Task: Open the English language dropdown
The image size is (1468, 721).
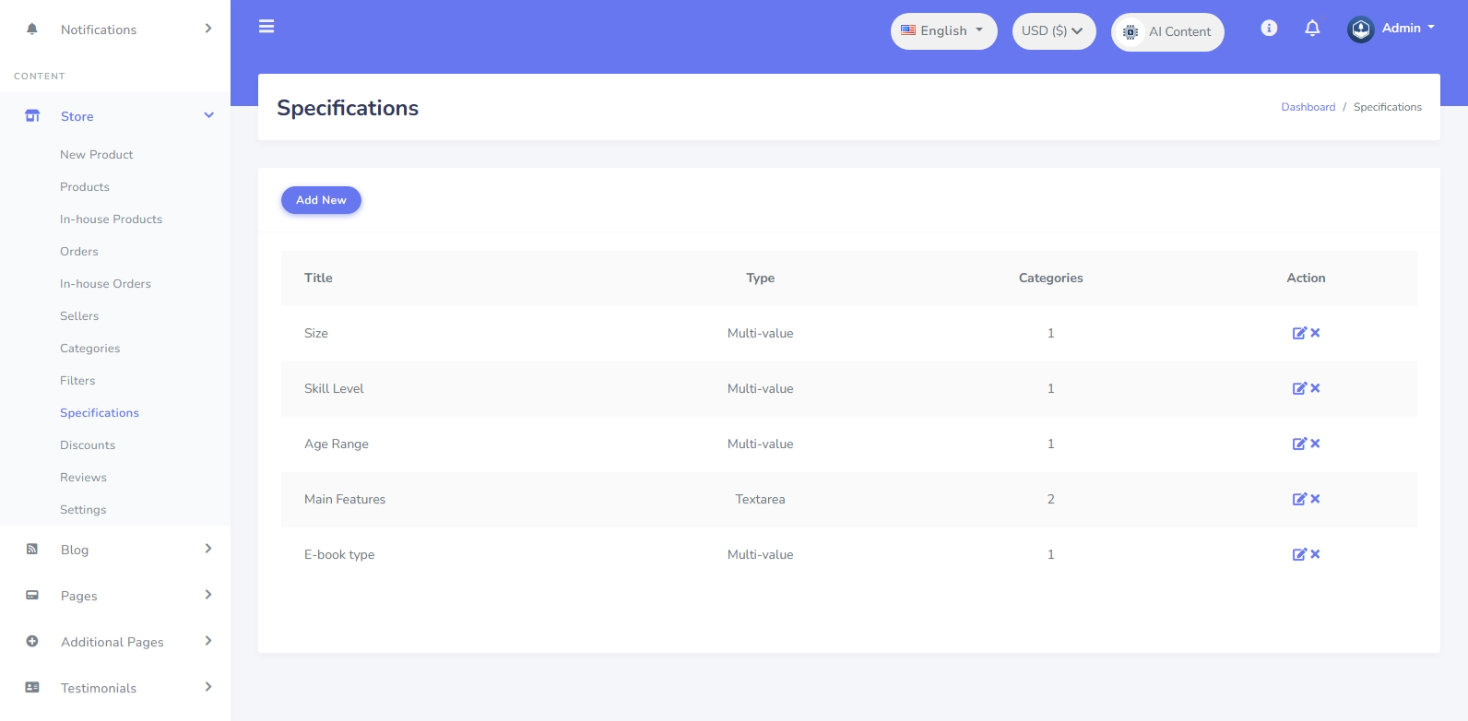Action: tap(943, 31)
